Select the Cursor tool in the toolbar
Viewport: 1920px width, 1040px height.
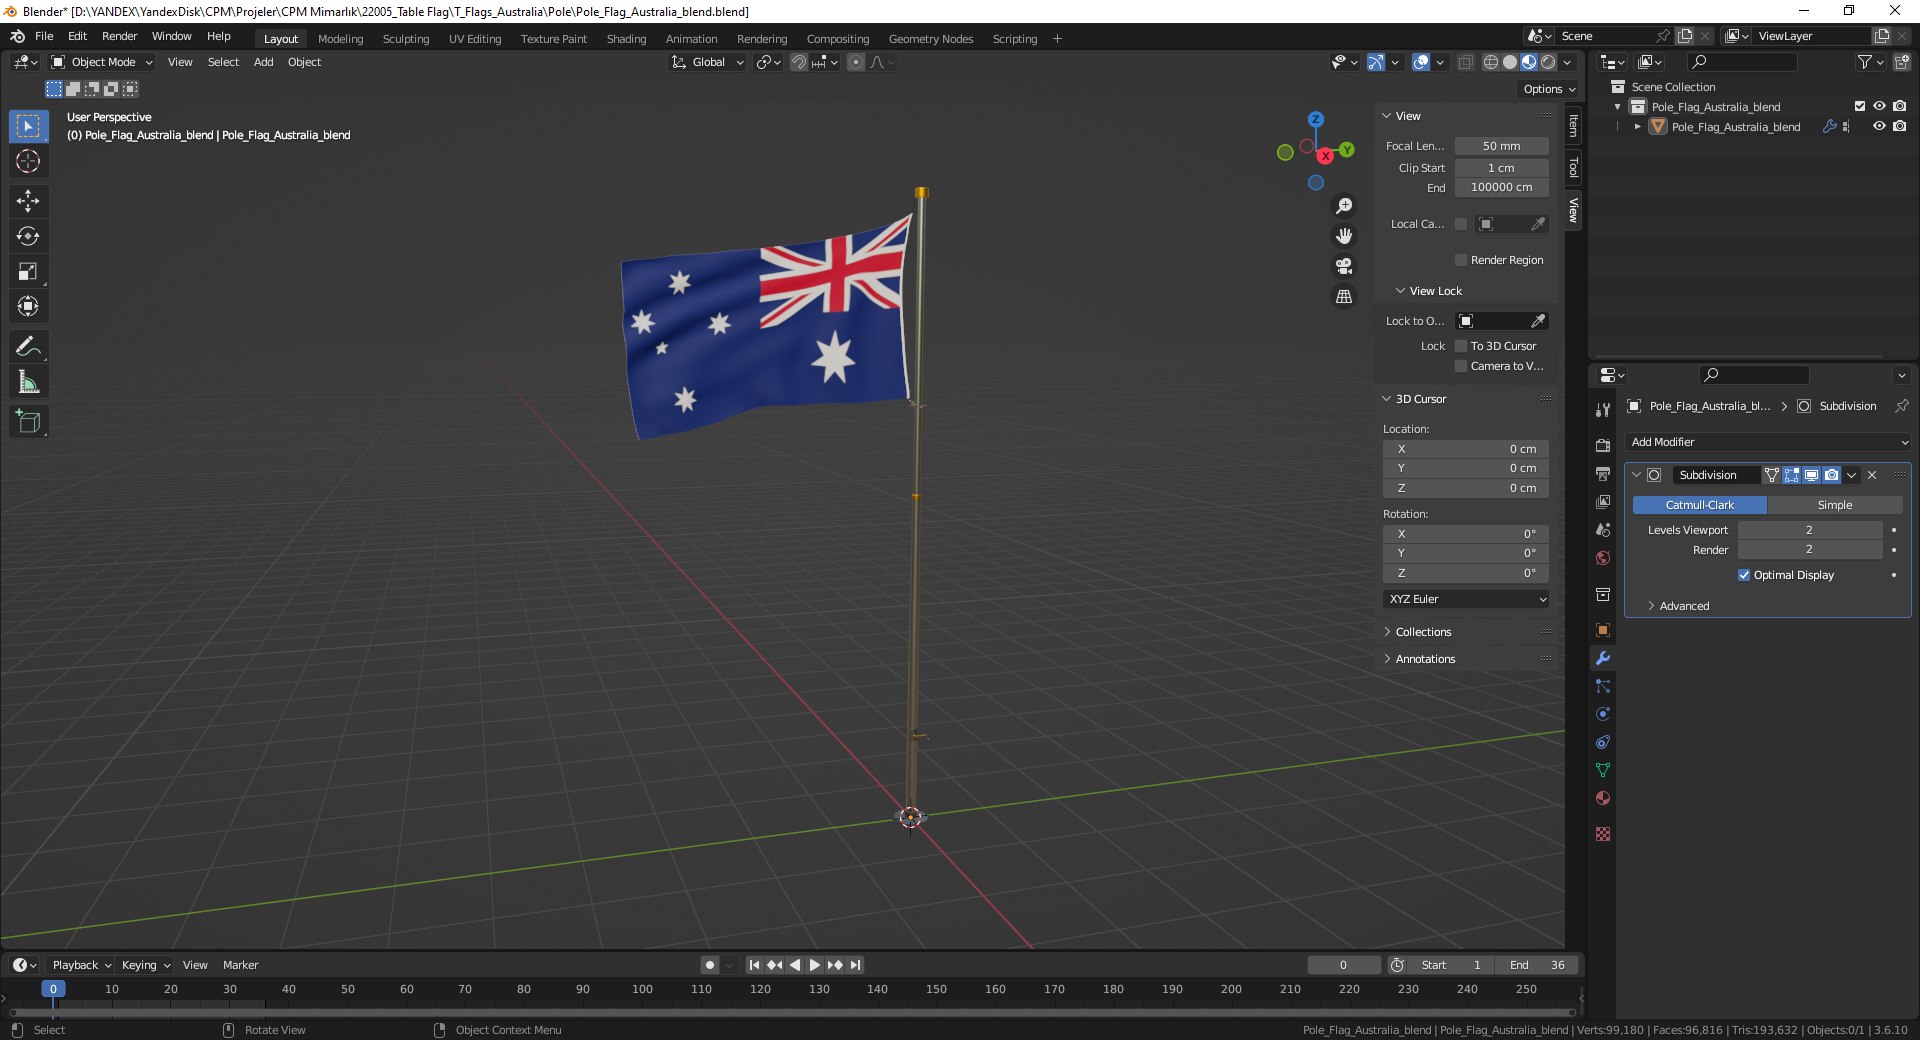click(28, 161)
